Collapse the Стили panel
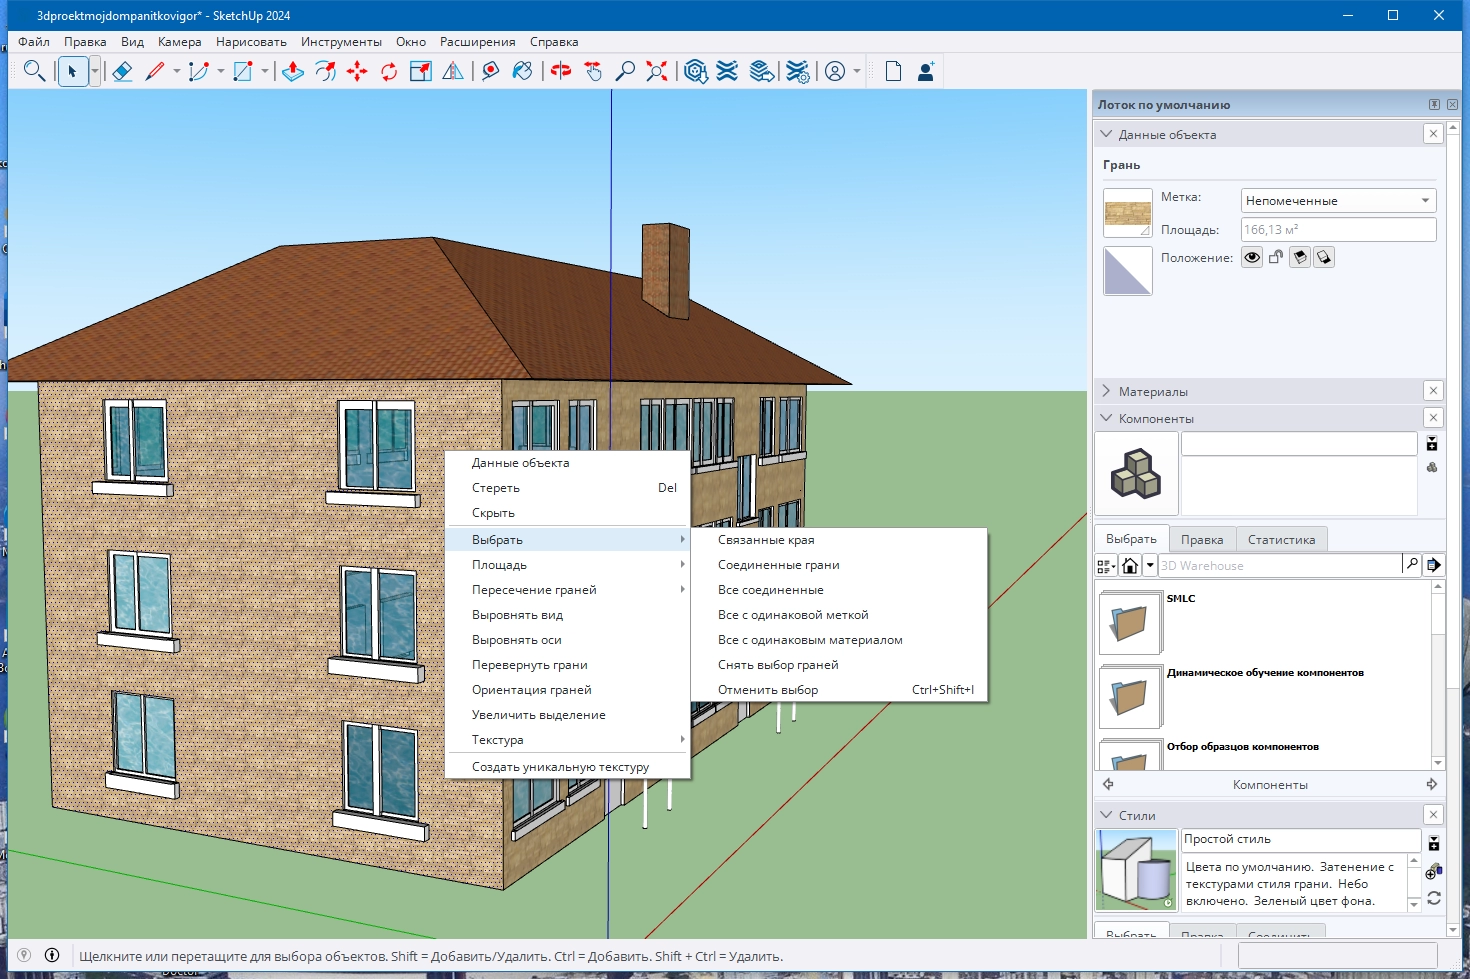This screenshot has height=979, width=1470. pyautogui.click(x=1106, y=815)
